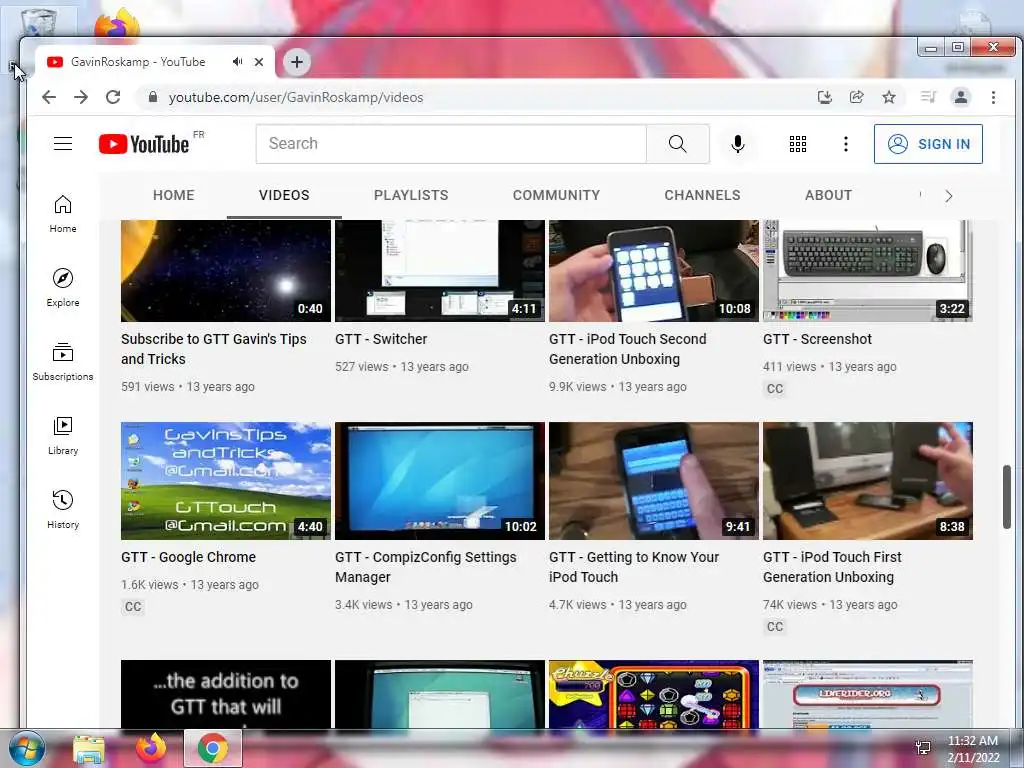Screen dimensions: 1024x768
Task: Click the page vertical scrollbar thumb
Action: pyautogui.click(x=1006, y=496)
